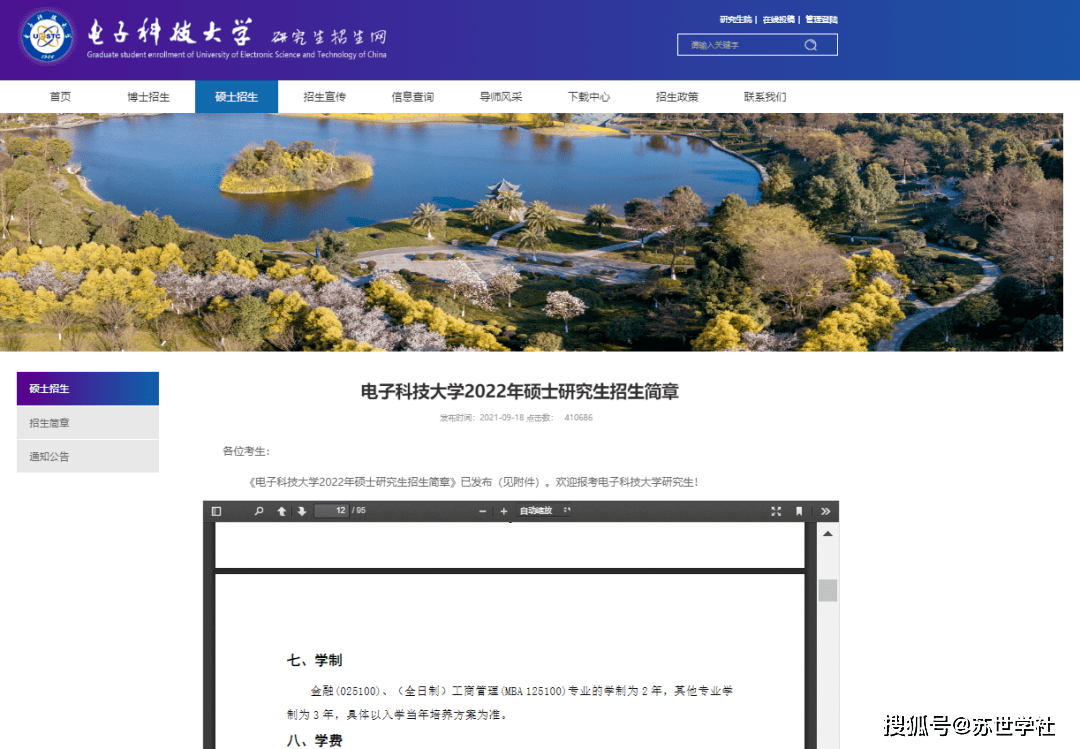
Task: Enter PDF presentation mode via fullscreen icon
Action: click(776, 511)
